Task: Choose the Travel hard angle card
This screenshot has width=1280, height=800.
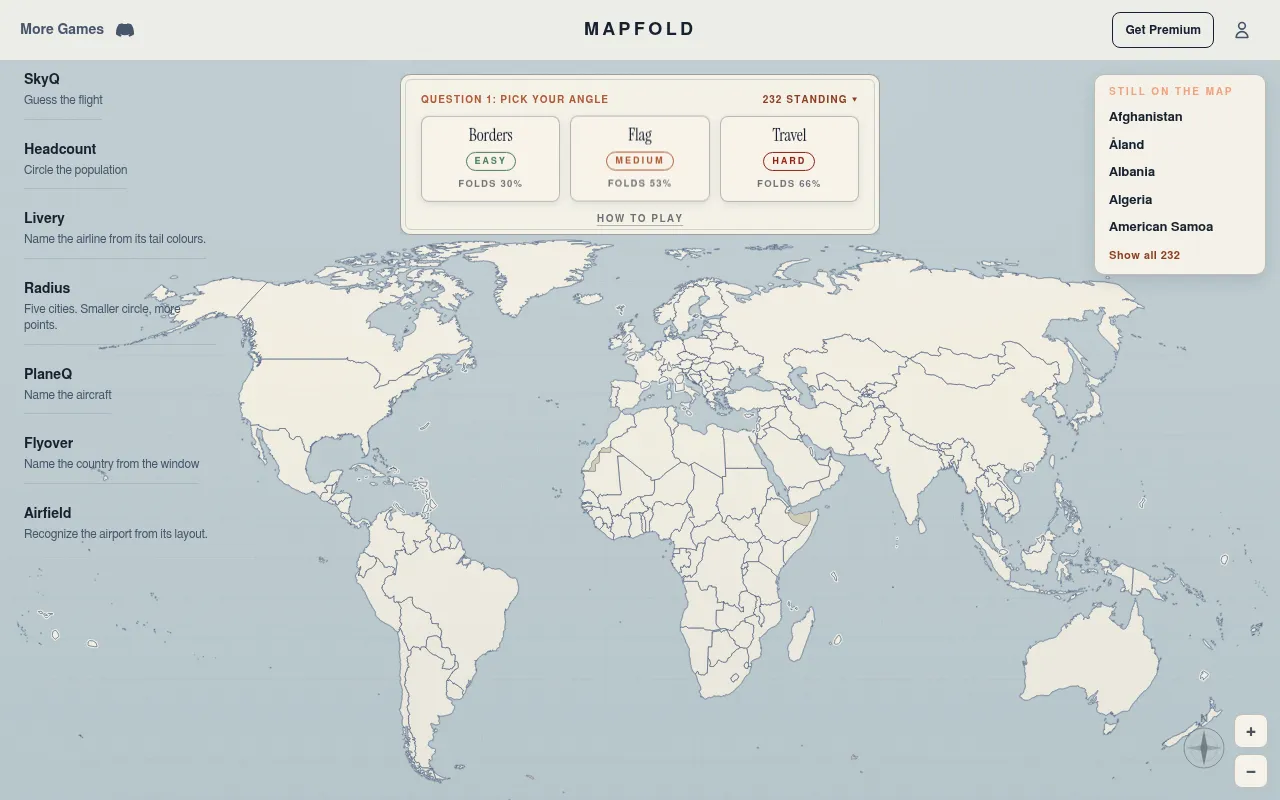Action: (x=789, y=158)
